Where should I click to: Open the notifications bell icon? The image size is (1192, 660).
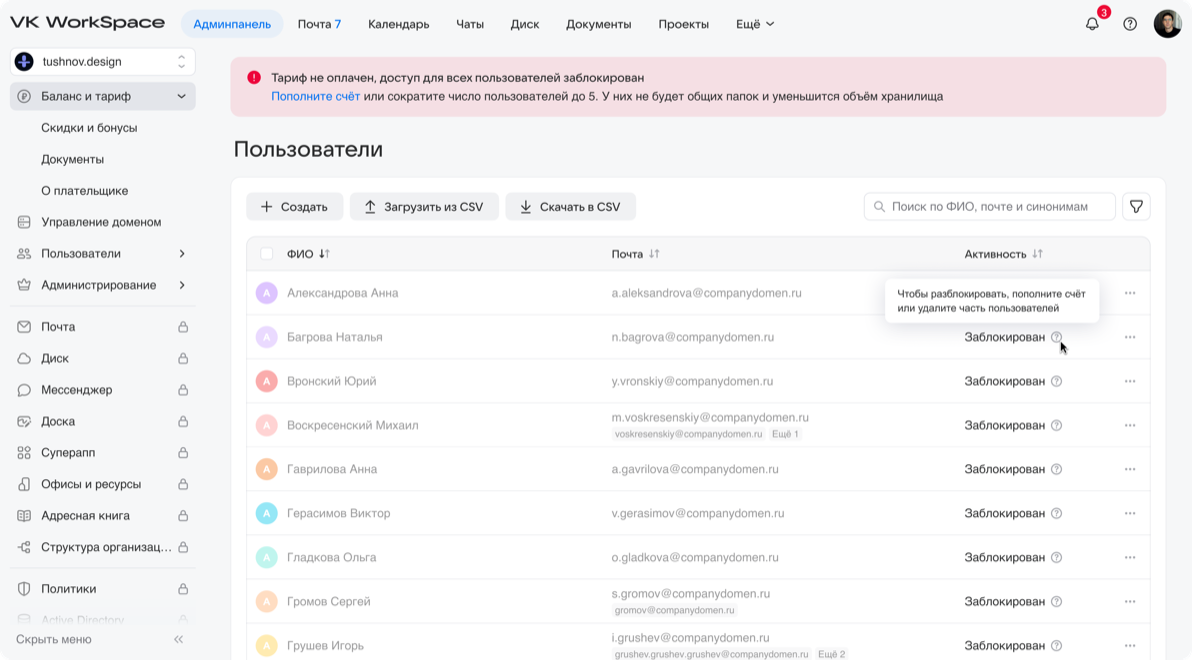pos(1092,24)
